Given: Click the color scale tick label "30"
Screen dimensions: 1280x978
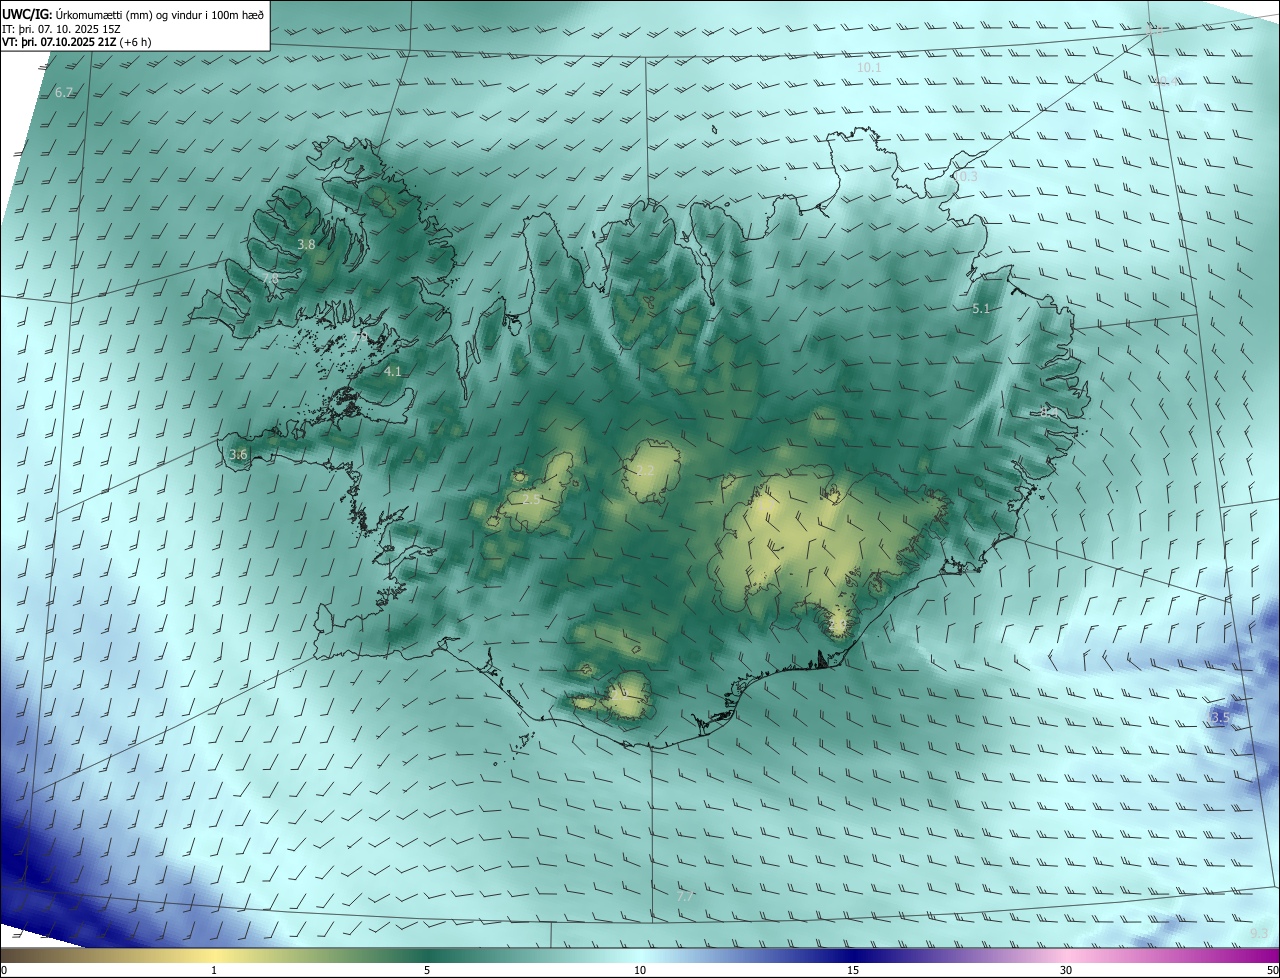Looking at the screenshot, I should (x=1066, y=970).
